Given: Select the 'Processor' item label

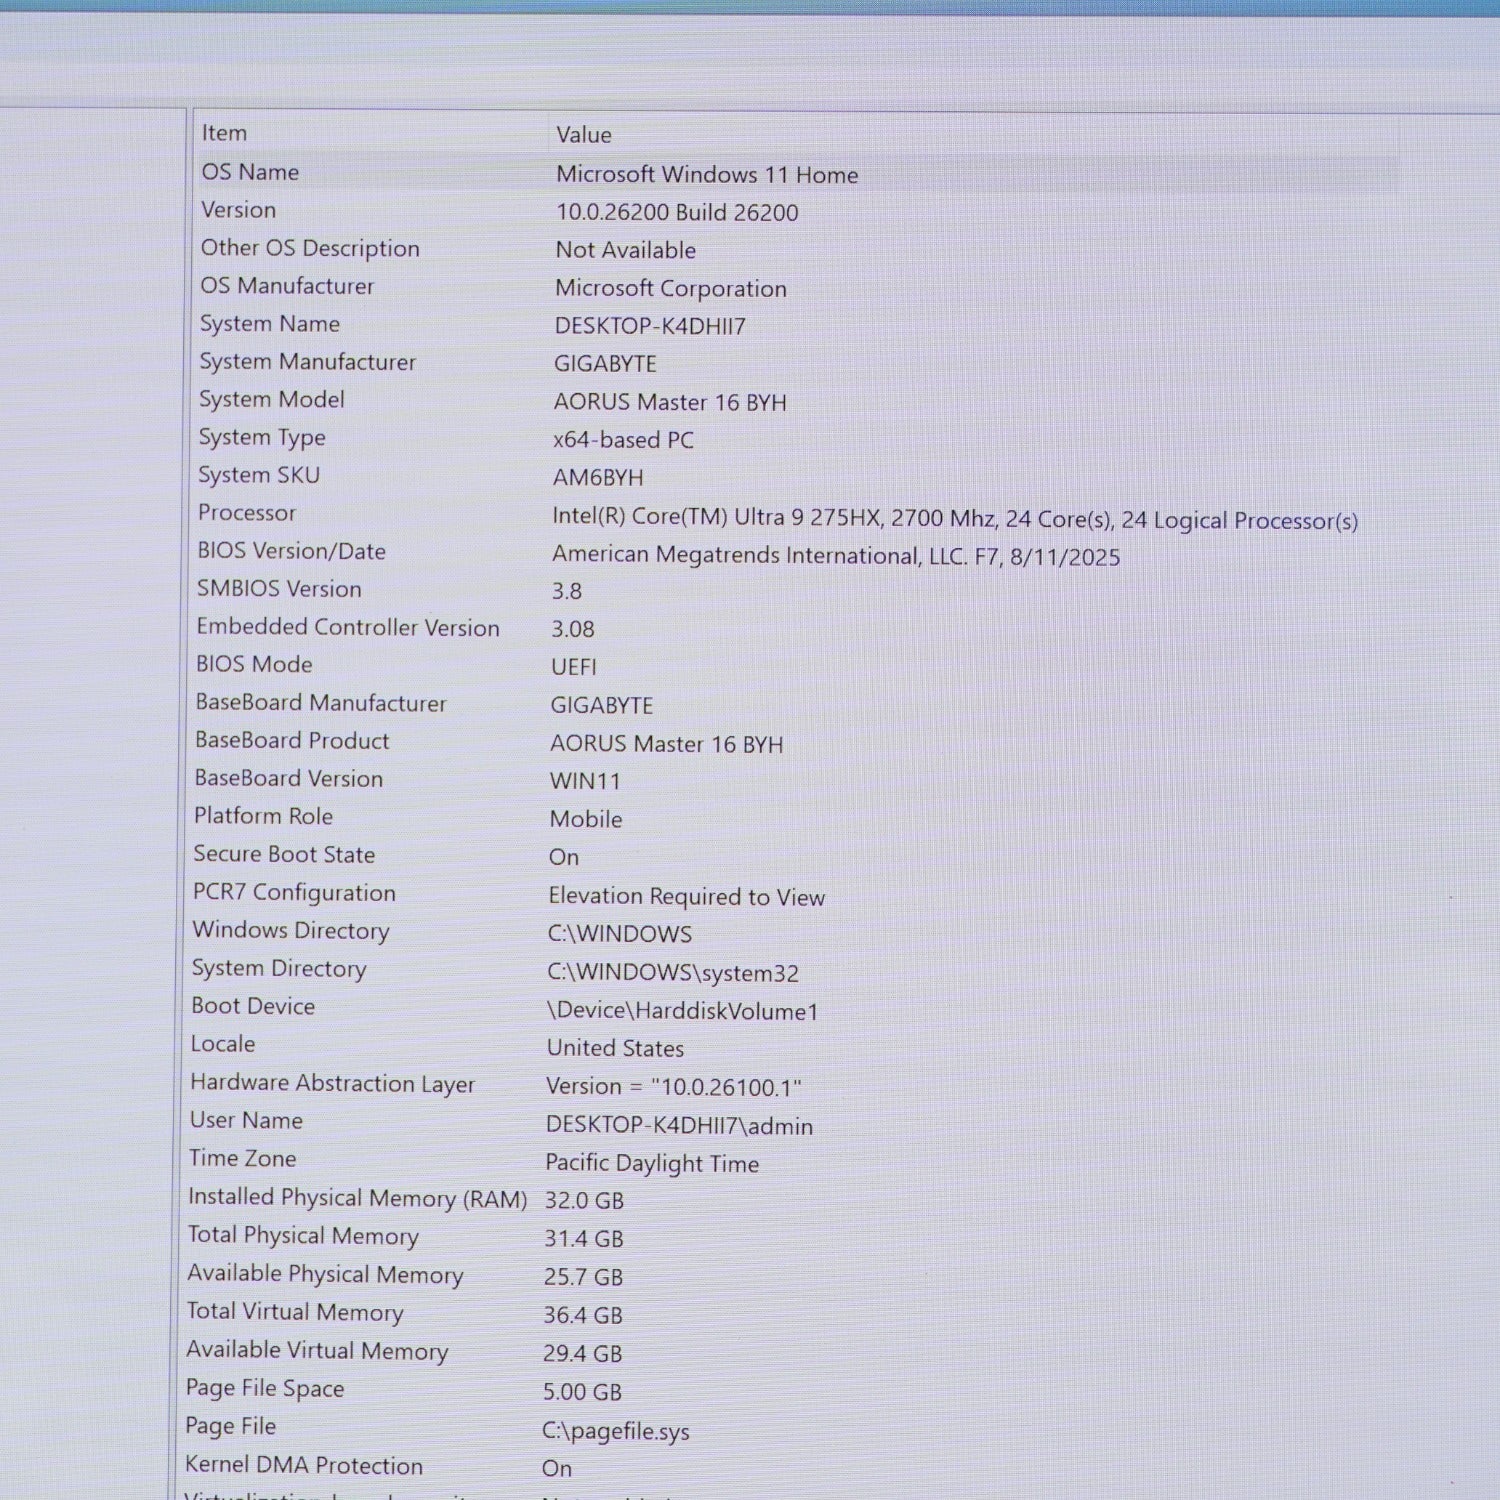Looking at the screenshot, I should [247, 513].
